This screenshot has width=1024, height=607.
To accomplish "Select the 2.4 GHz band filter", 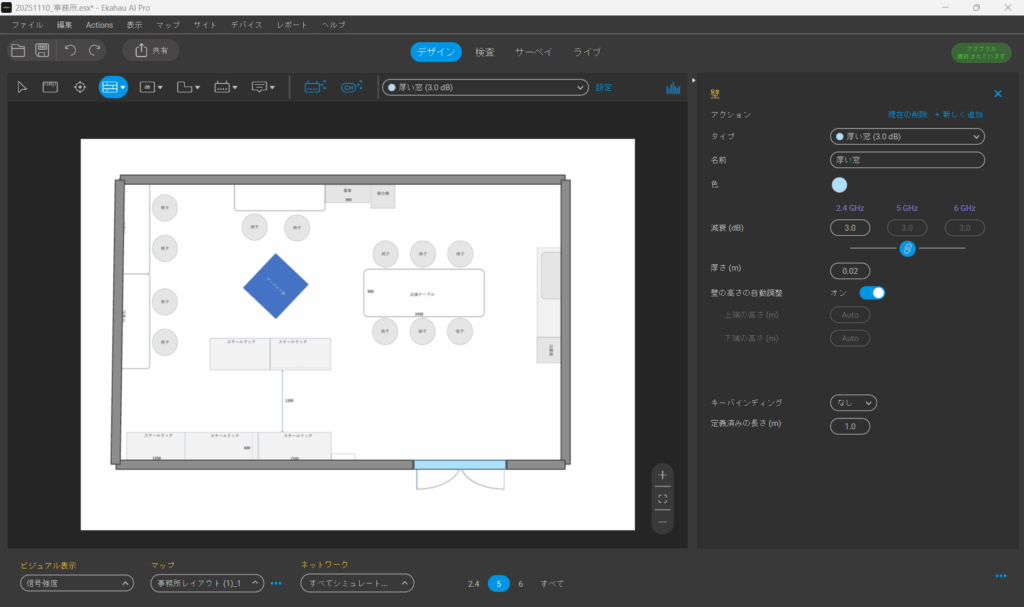I will pos(473,583).
